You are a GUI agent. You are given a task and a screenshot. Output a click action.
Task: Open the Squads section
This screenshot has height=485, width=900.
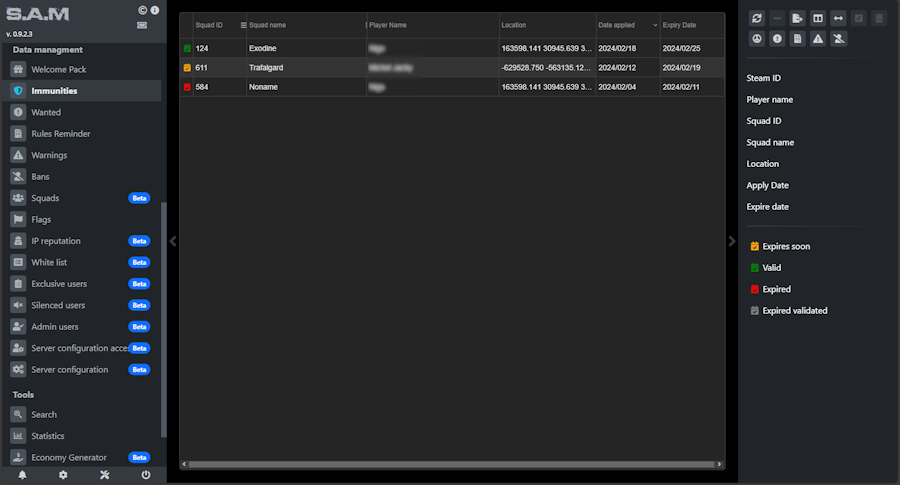[45, 198]
